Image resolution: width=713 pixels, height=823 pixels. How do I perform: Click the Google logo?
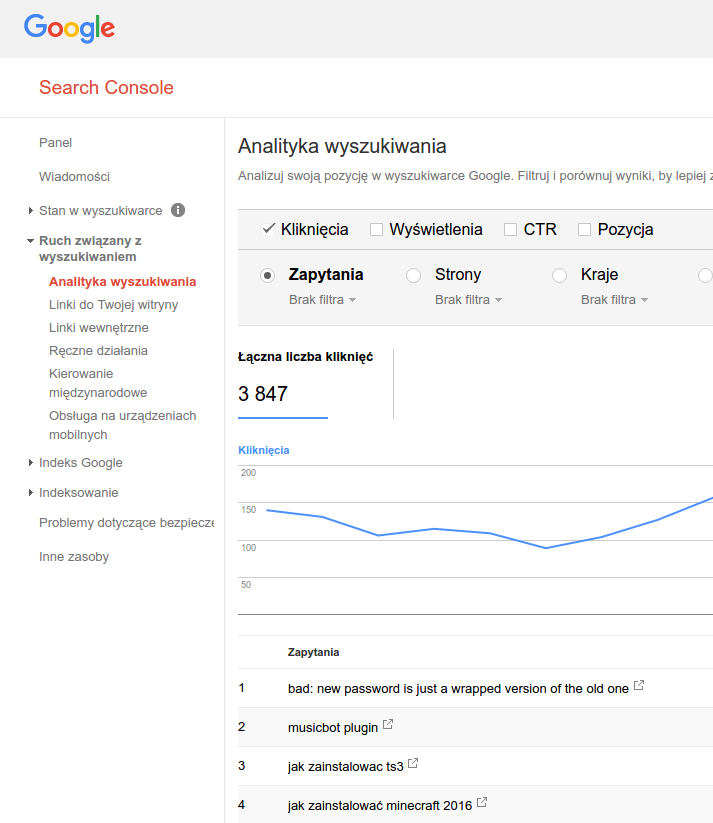[x=69, y=28]
